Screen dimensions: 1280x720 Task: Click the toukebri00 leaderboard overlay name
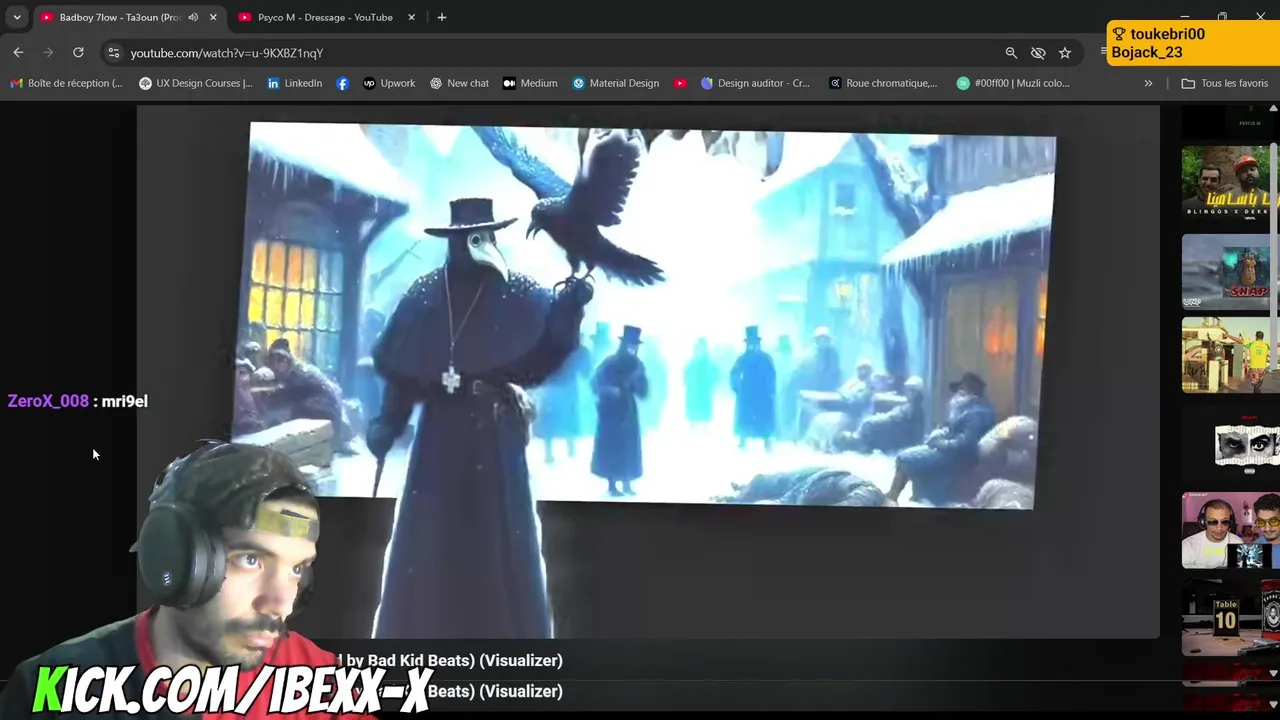point(1167,34)
